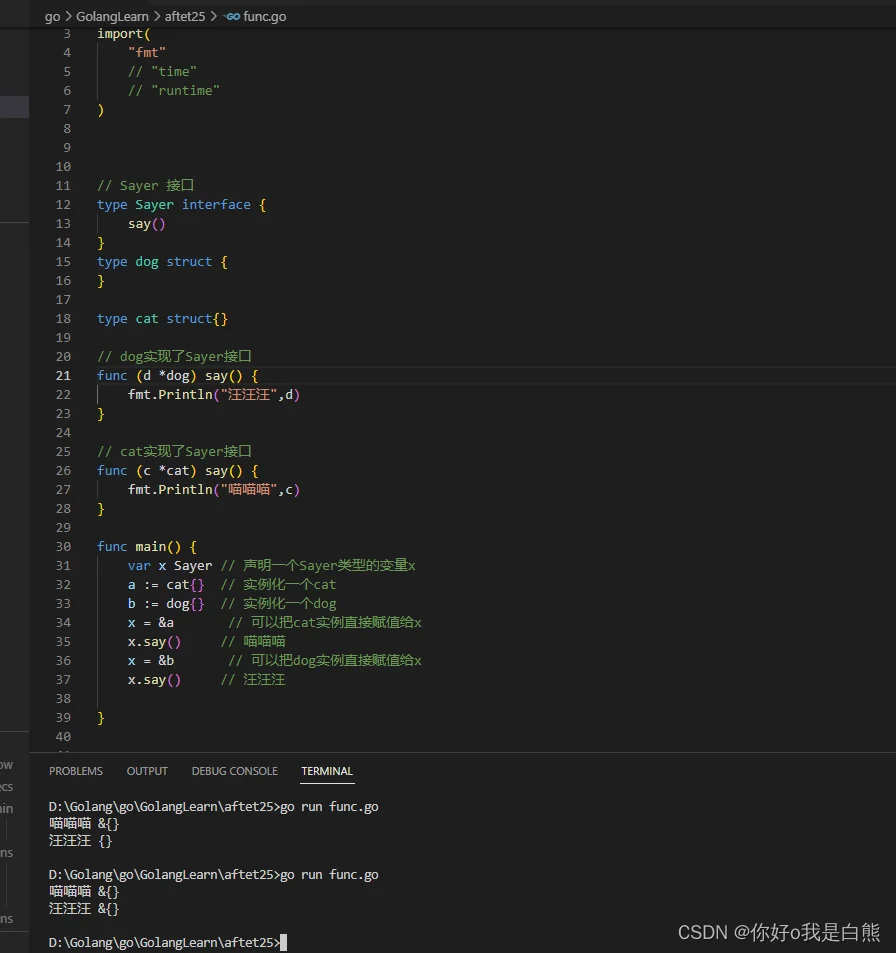Click the '// dog实现了Sayer接口' comment
The height and width of the screenshot is (953, 896).
click(174, 356)
